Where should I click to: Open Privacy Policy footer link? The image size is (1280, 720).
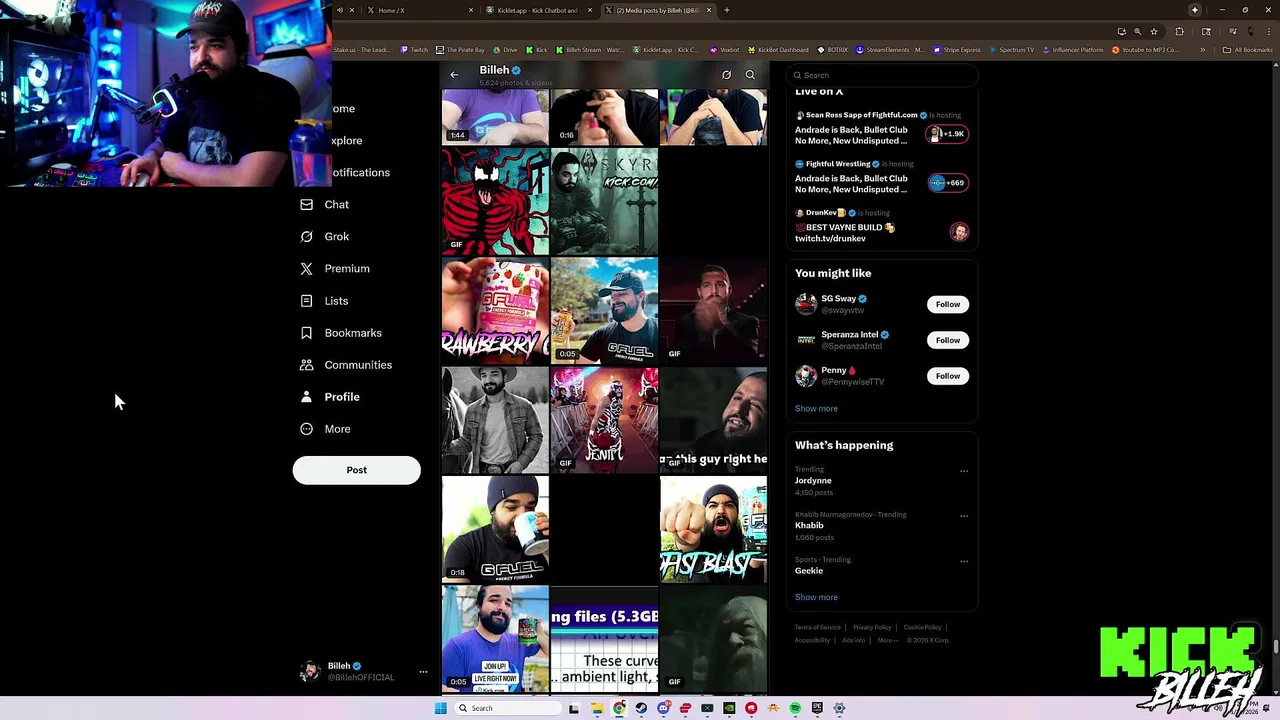(x=872, y=627)
